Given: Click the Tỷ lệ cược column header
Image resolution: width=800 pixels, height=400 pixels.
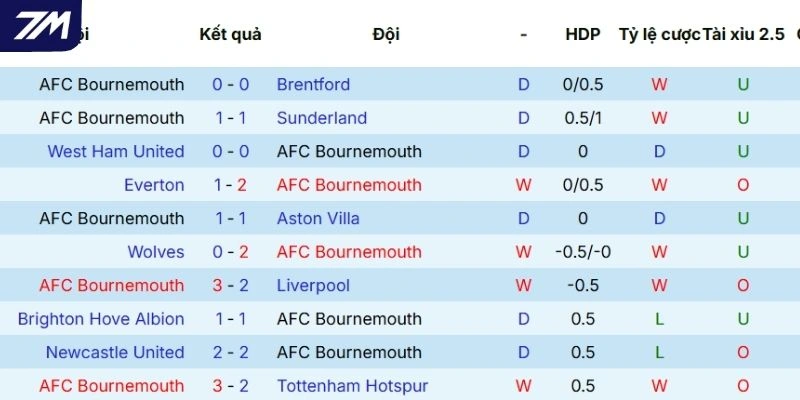Looking at the screenshot, I should [x=659, y=34].
